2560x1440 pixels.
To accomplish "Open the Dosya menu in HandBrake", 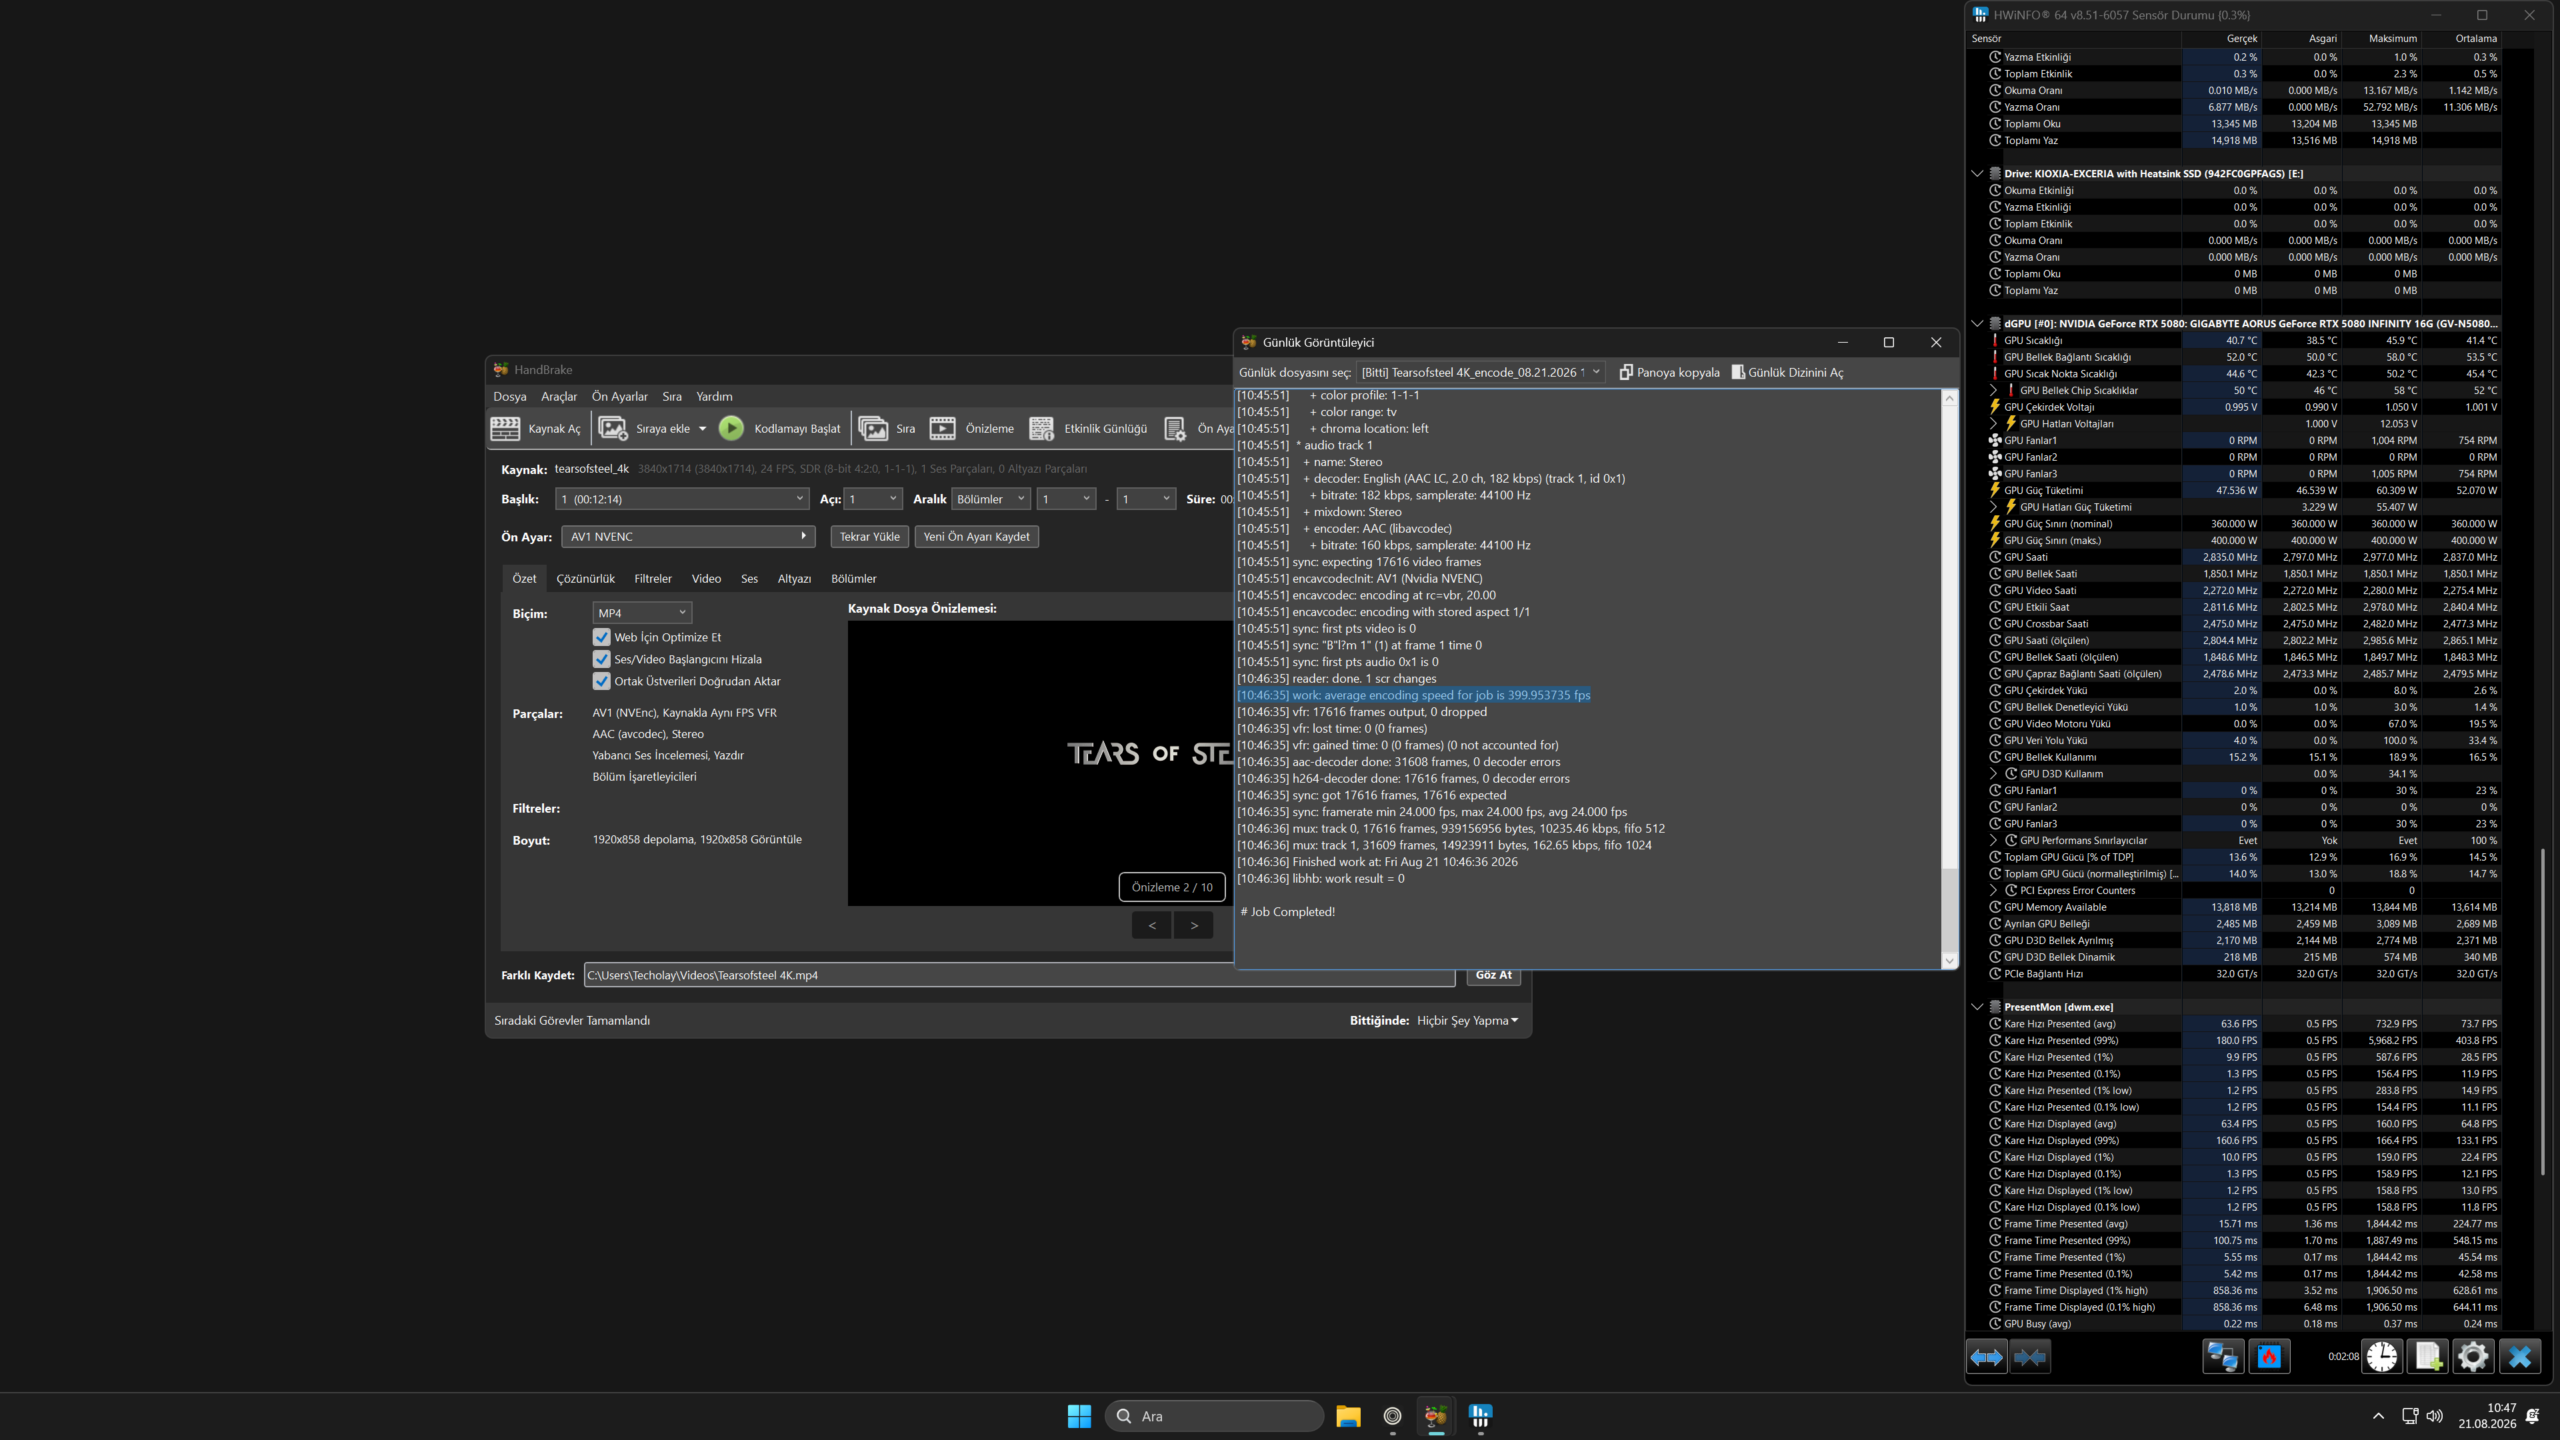I will click(510, 397).
